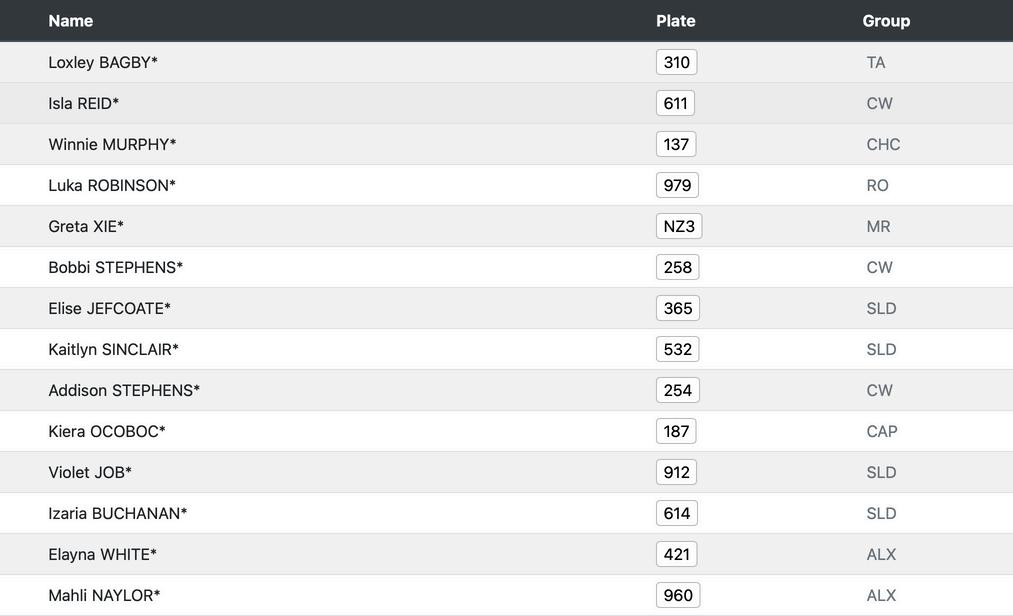
Task: Click on Winnie MURPHY's name
Action: (112, 144)
